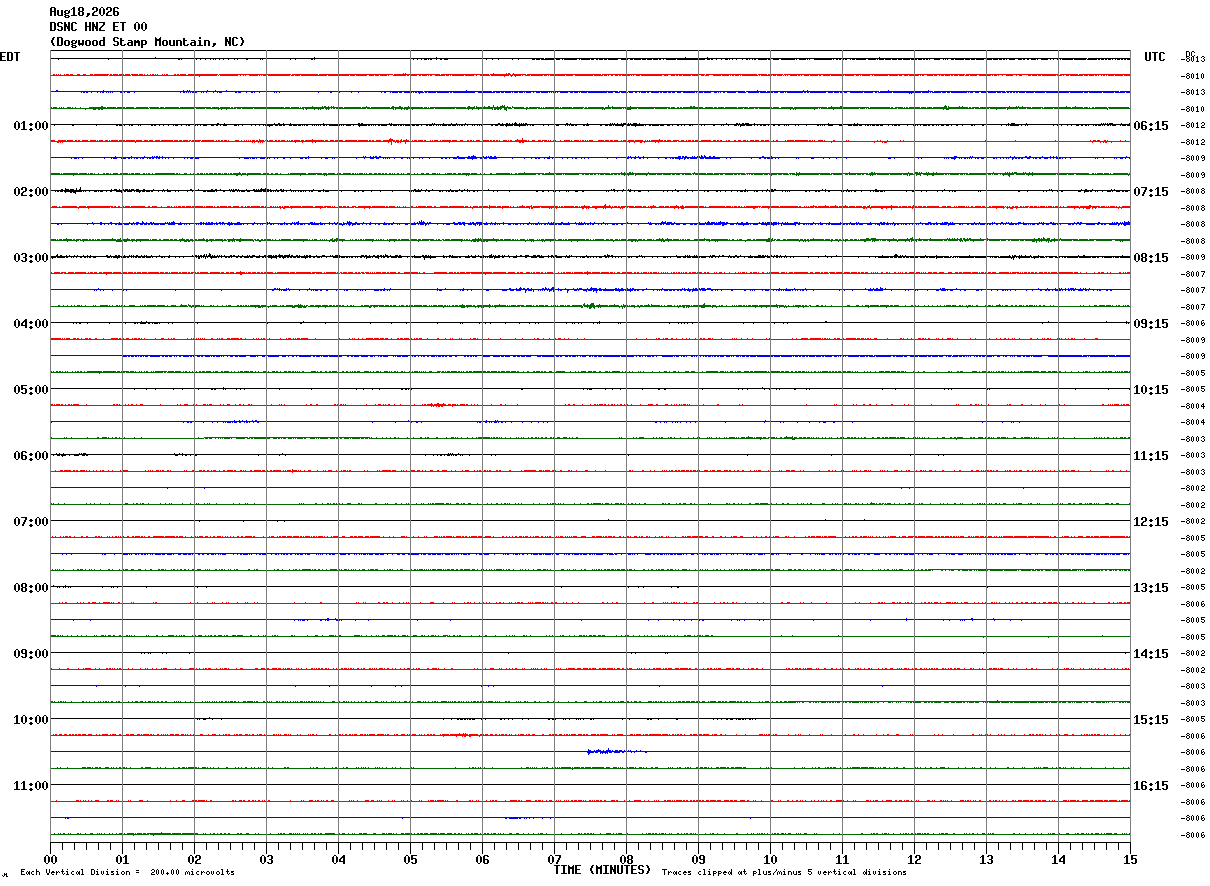Click the 01:00 EDT time label
1210x886 pixels.
[31, 126]
